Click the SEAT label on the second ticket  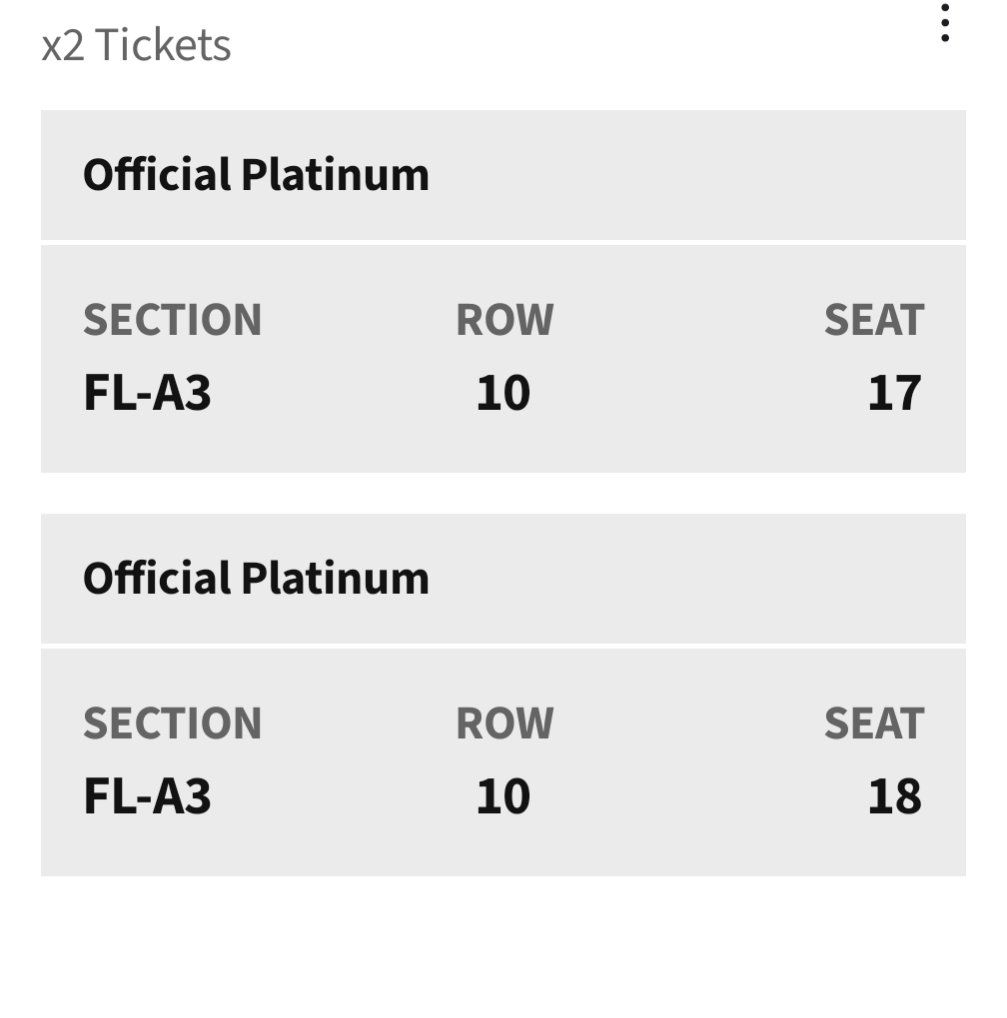point(873,724)
